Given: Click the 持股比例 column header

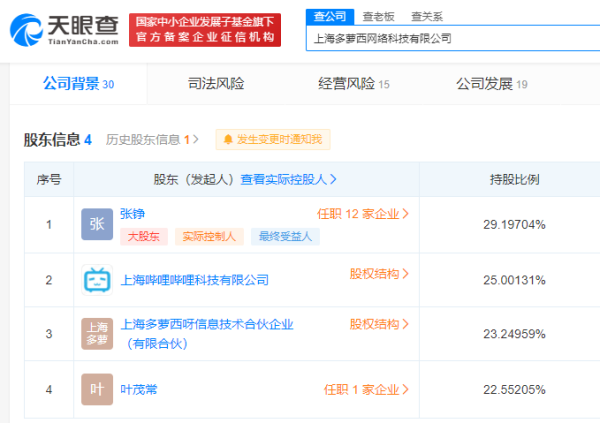Looking at the screenshot, I should (514, 179).
